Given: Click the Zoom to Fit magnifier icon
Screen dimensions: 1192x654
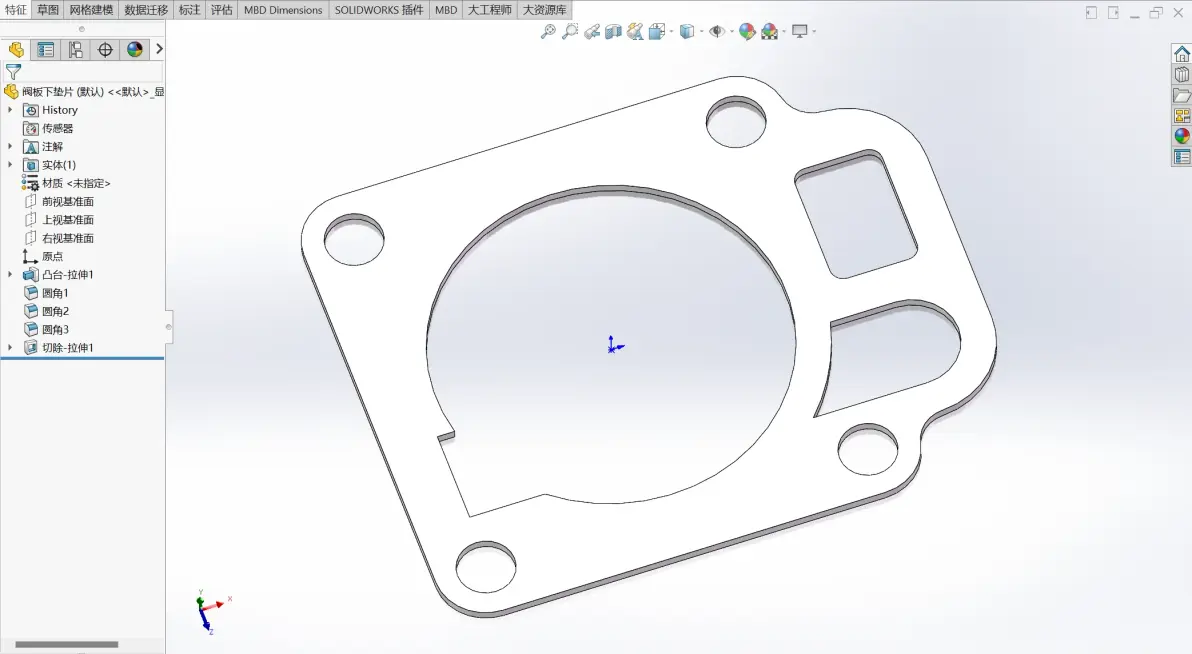Looking at the screenshot, I should (x=547, y=31).
